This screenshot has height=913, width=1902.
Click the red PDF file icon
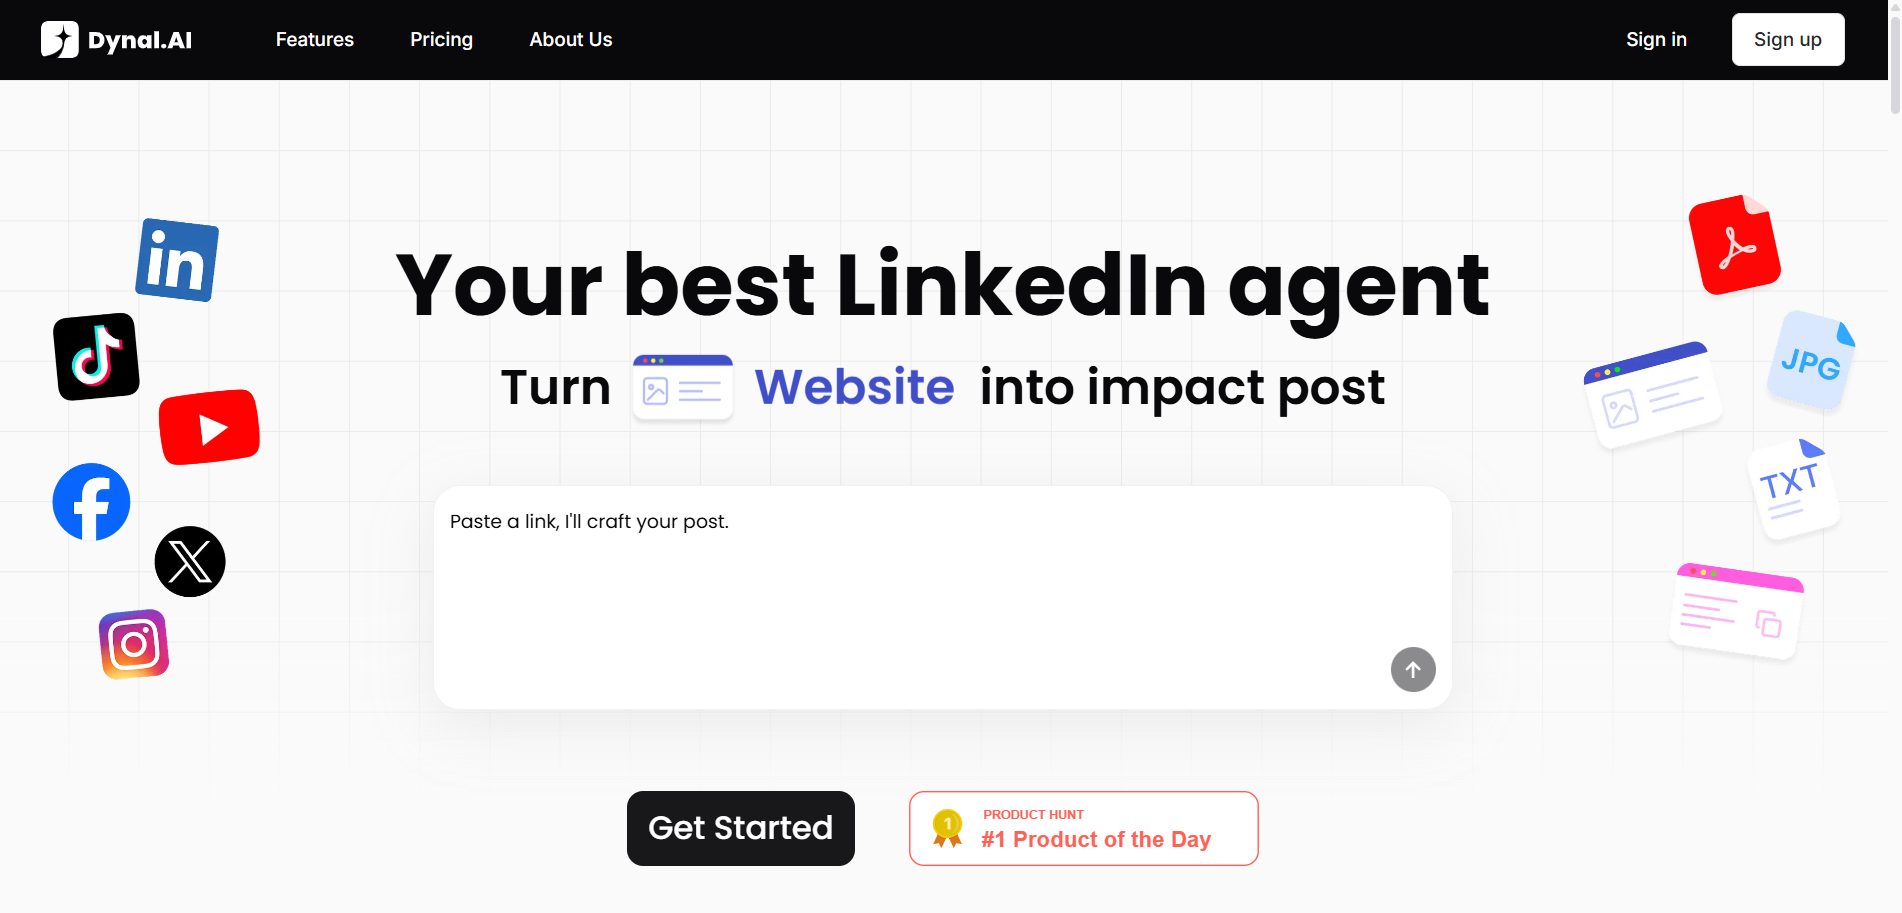pos(1737,244)
